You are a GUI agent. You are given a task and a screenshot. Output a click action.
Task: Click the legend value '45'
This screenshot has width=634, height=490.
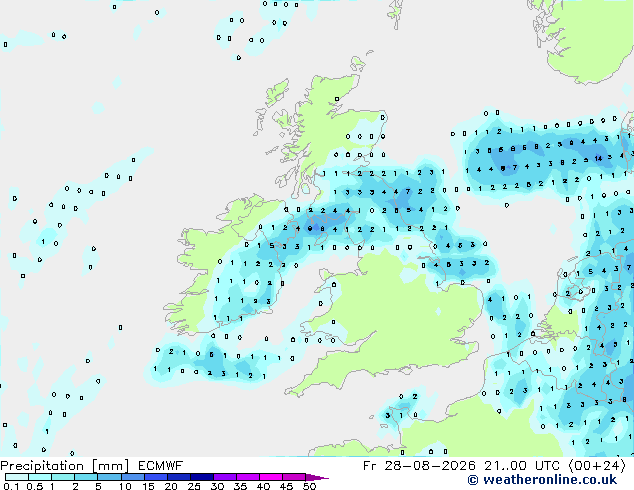click(x=286, y=486)
